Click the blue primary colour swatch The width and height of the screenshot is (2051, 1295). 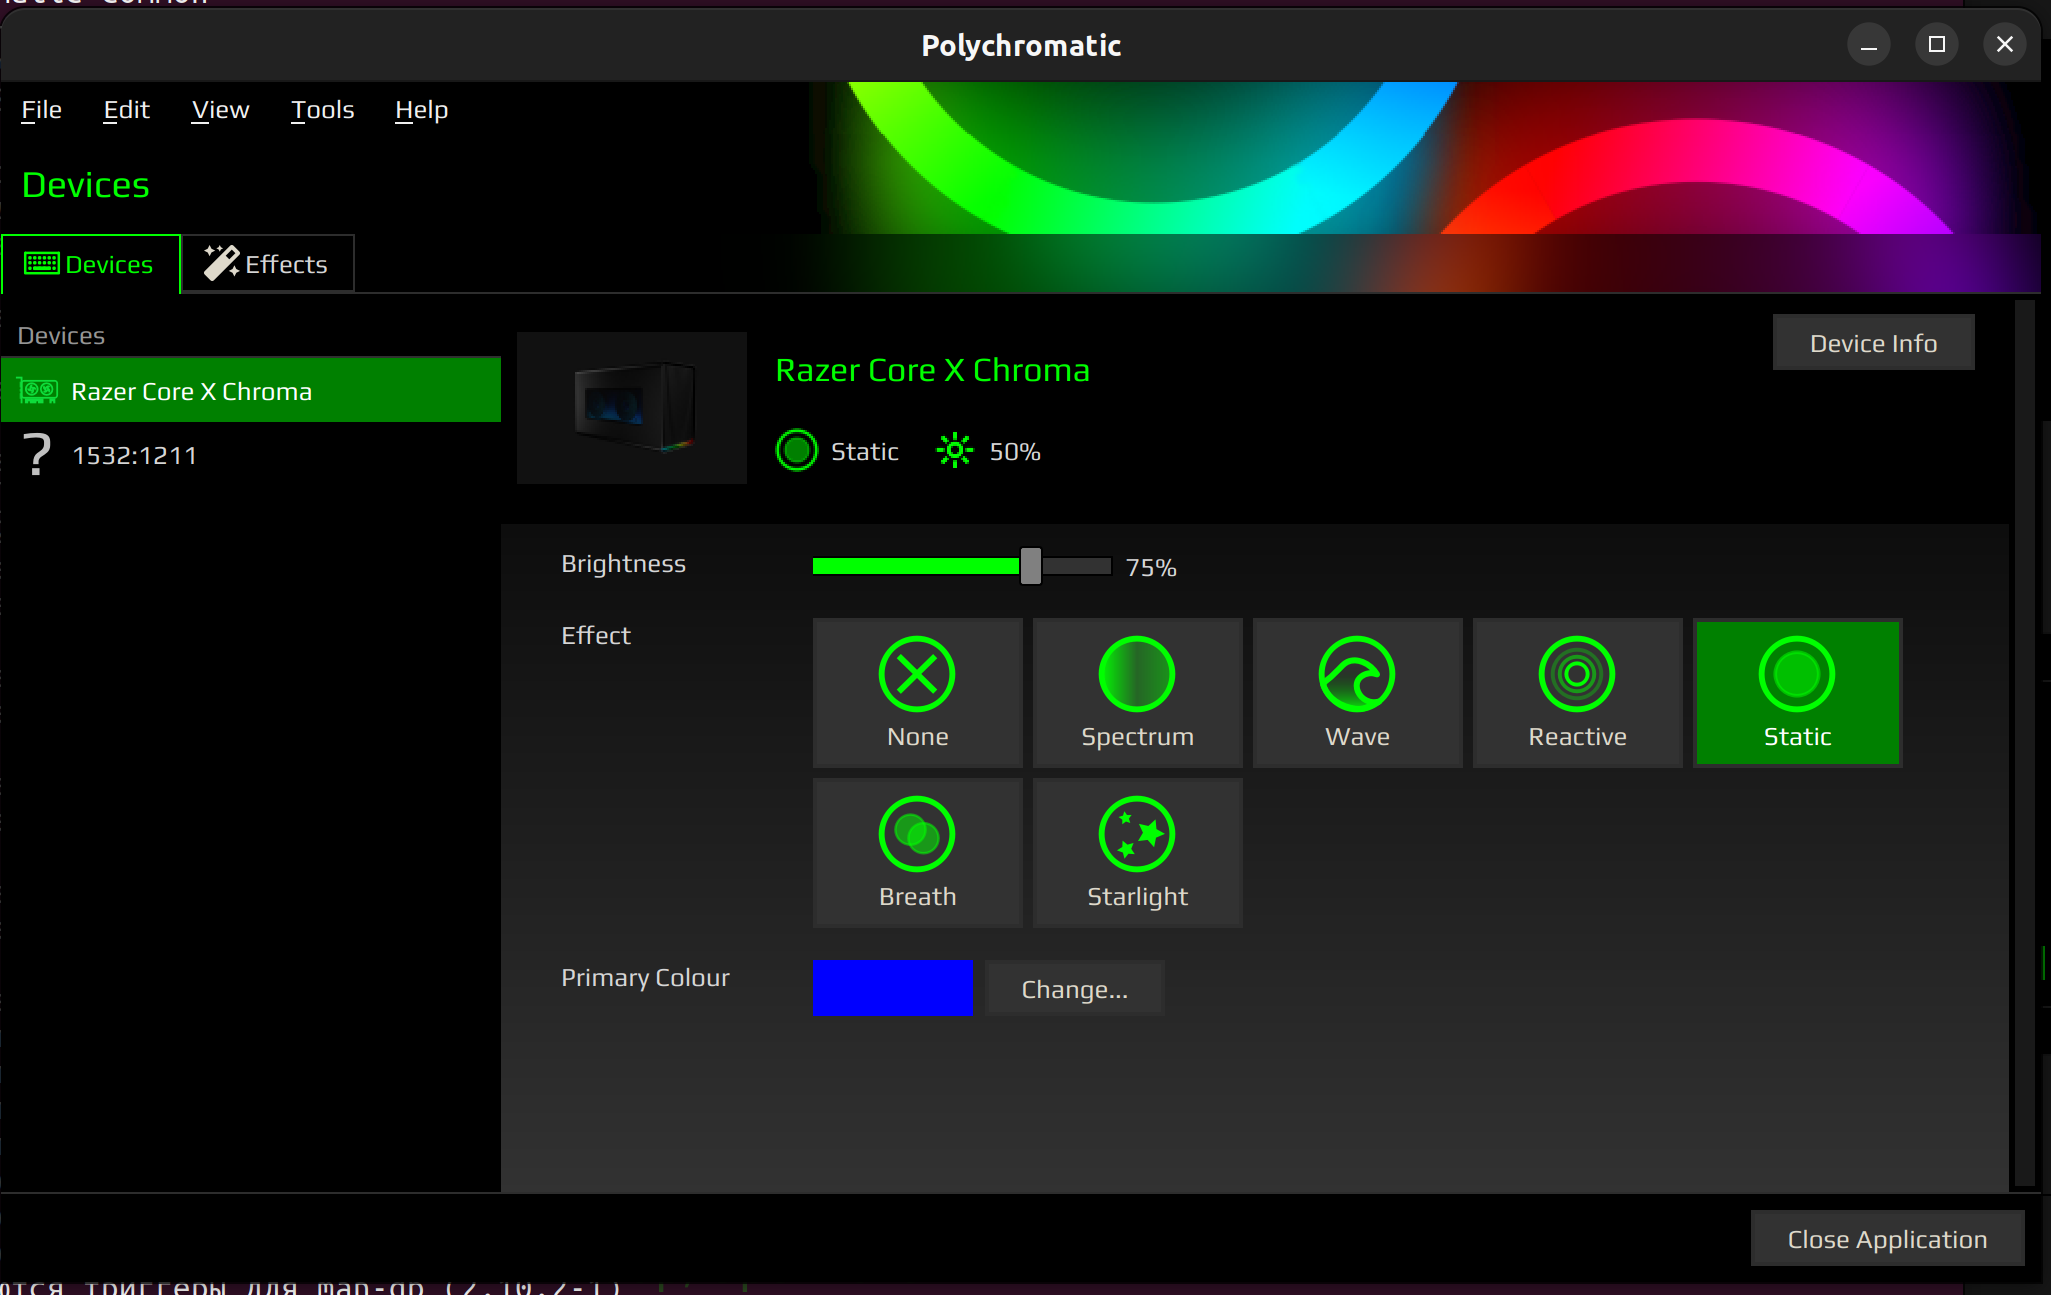click(892, 988)
